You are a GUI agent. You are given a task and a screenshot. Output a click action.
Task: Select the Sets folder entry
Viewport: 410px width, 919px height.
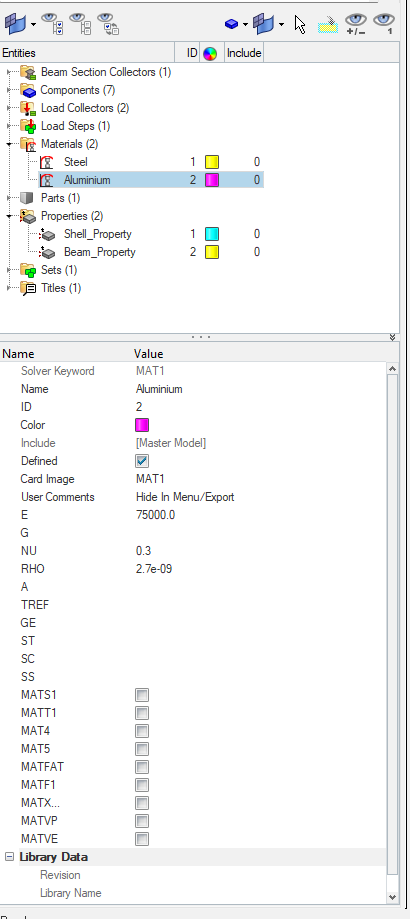tap(59, 270)
